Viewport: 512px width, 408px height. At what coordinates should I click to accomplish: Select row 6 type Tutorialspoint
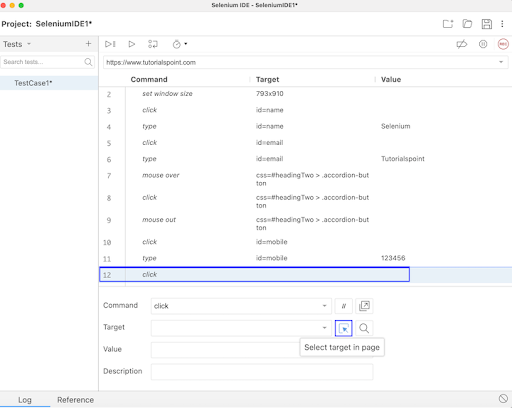[x=305, y=159]
